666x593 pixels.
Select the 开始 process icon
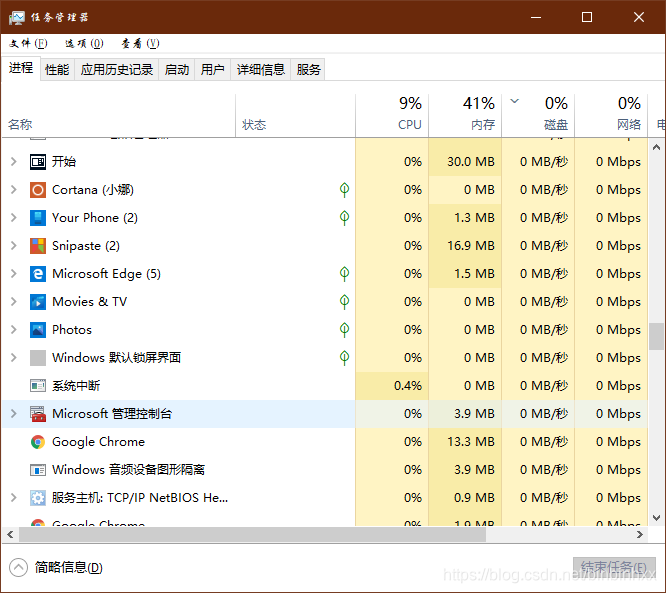coord(38,162)
